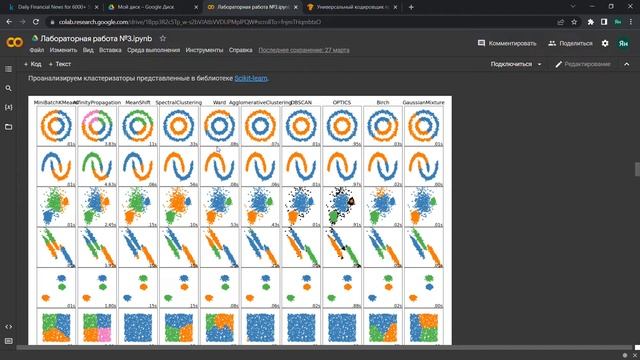Close the Google Диск tab
Viewport: 640px width, 360px height.
pos(196,7)
